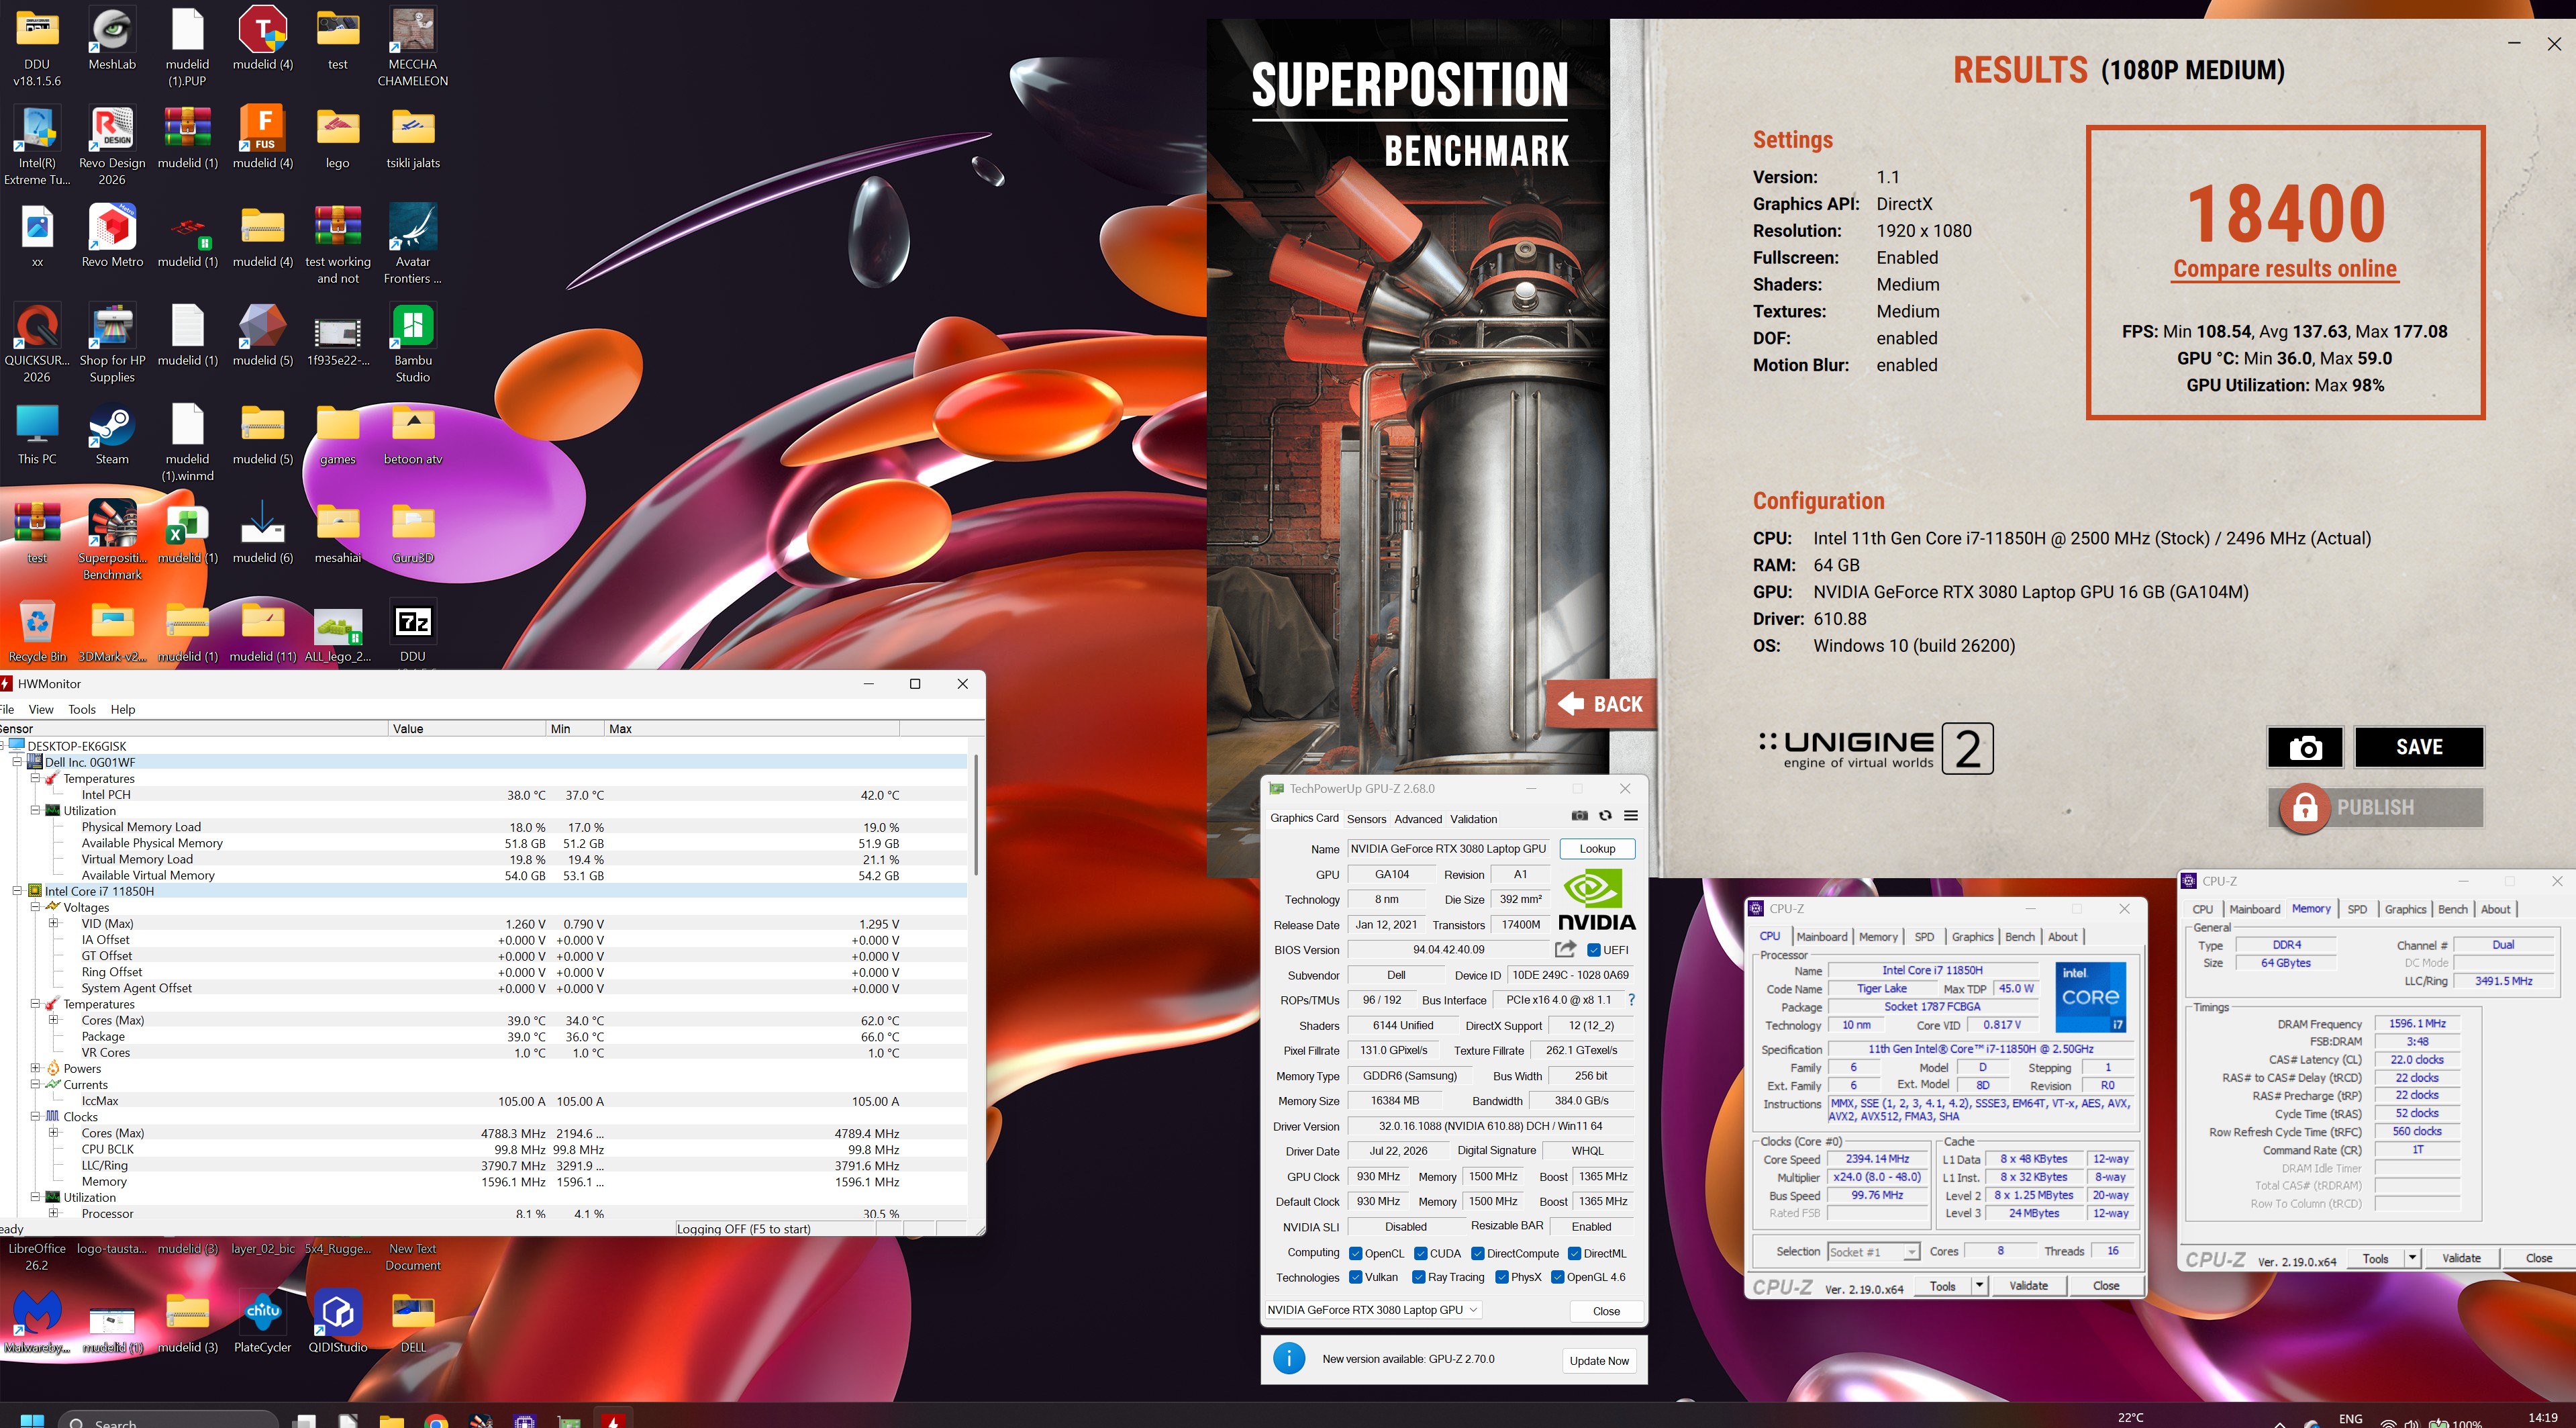
Task: Click Update Now in GPU-Z notification
Action: click(x=1599, y=1361)
